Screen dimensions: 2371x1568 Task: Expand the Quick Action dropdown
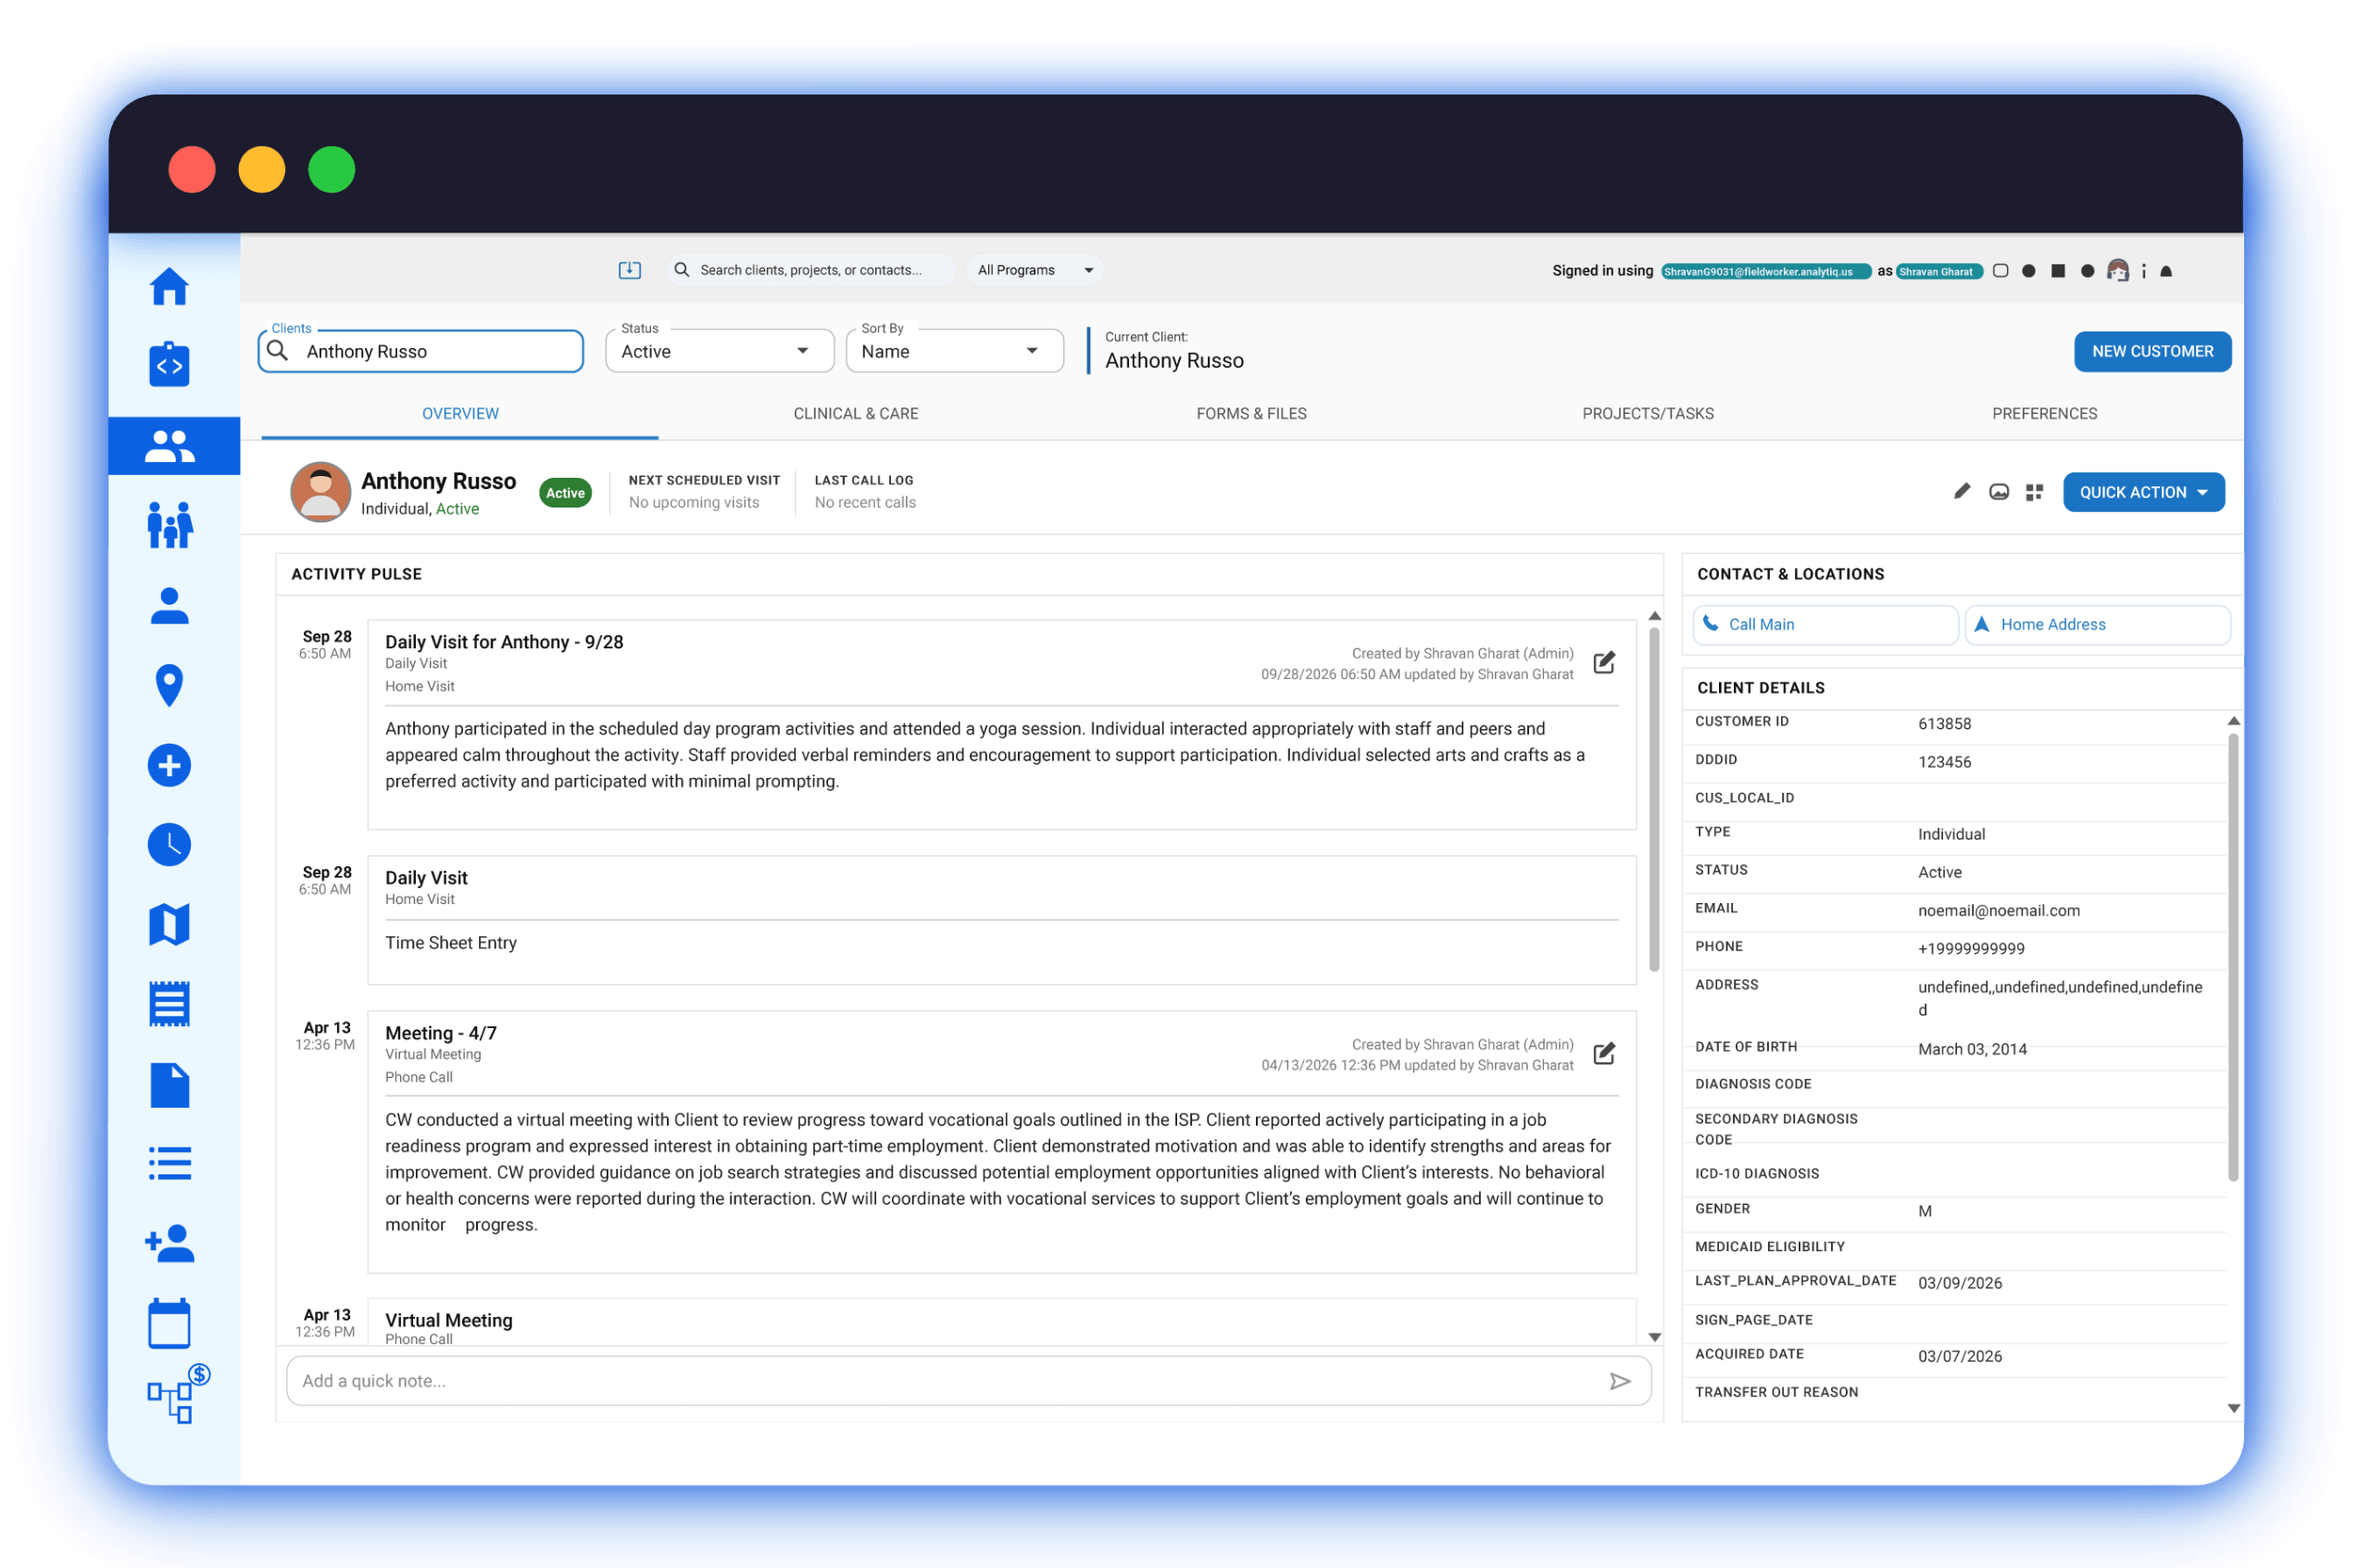2144,492
